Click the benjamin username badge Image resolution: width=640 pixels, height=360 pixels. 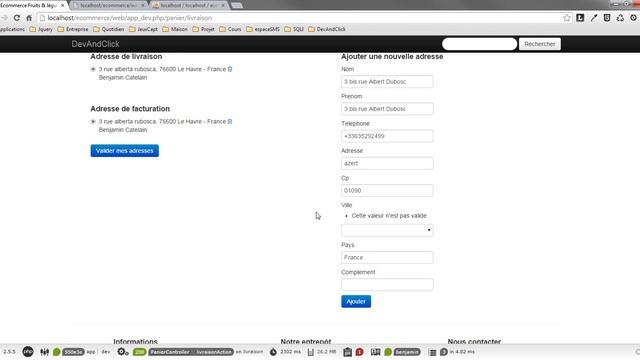point(407,352)
